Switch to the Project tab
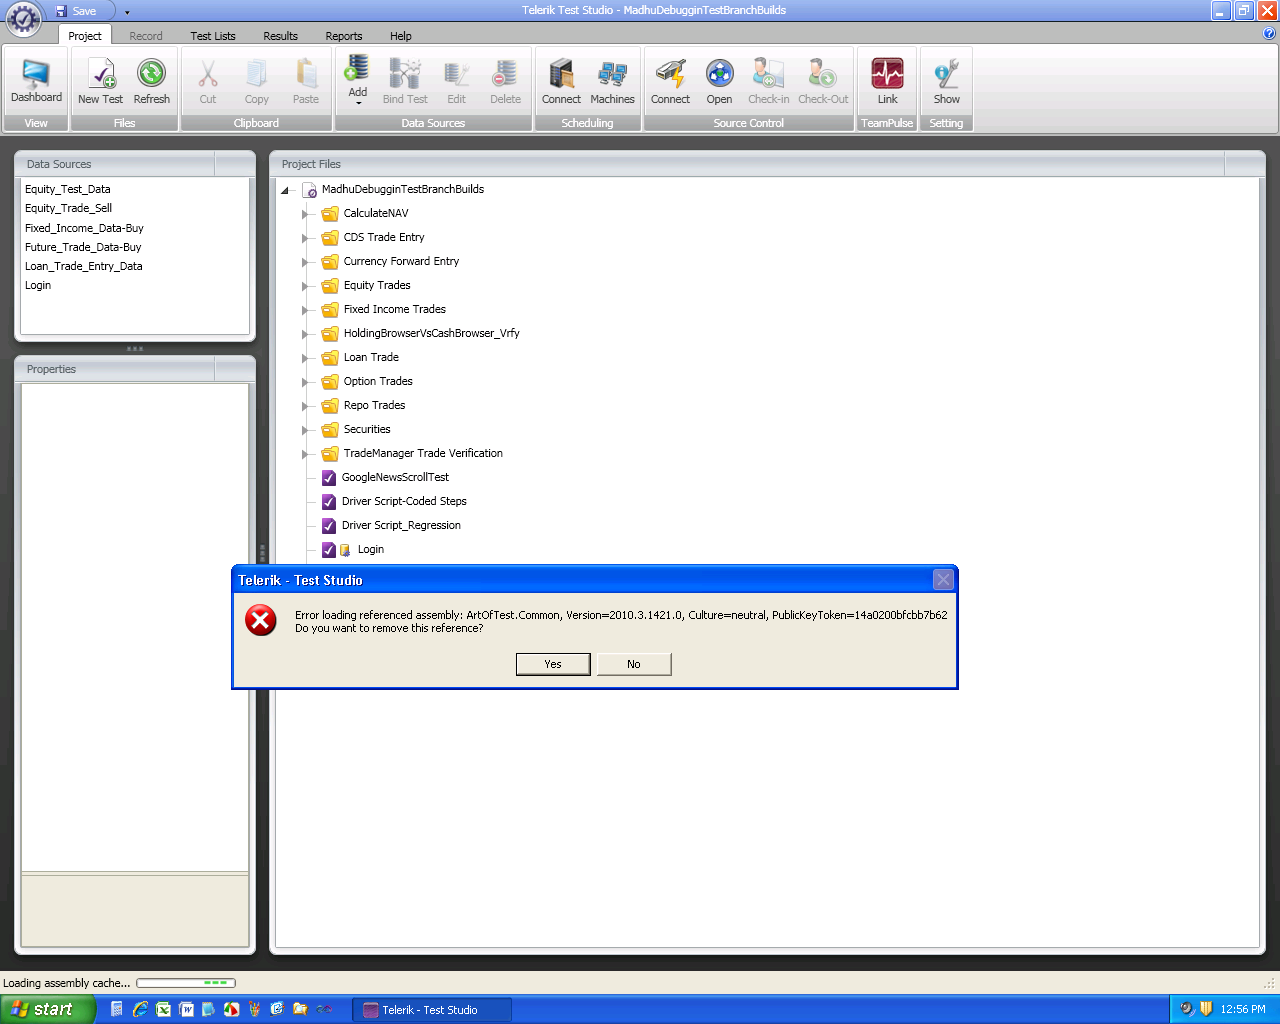 (85, 36)
